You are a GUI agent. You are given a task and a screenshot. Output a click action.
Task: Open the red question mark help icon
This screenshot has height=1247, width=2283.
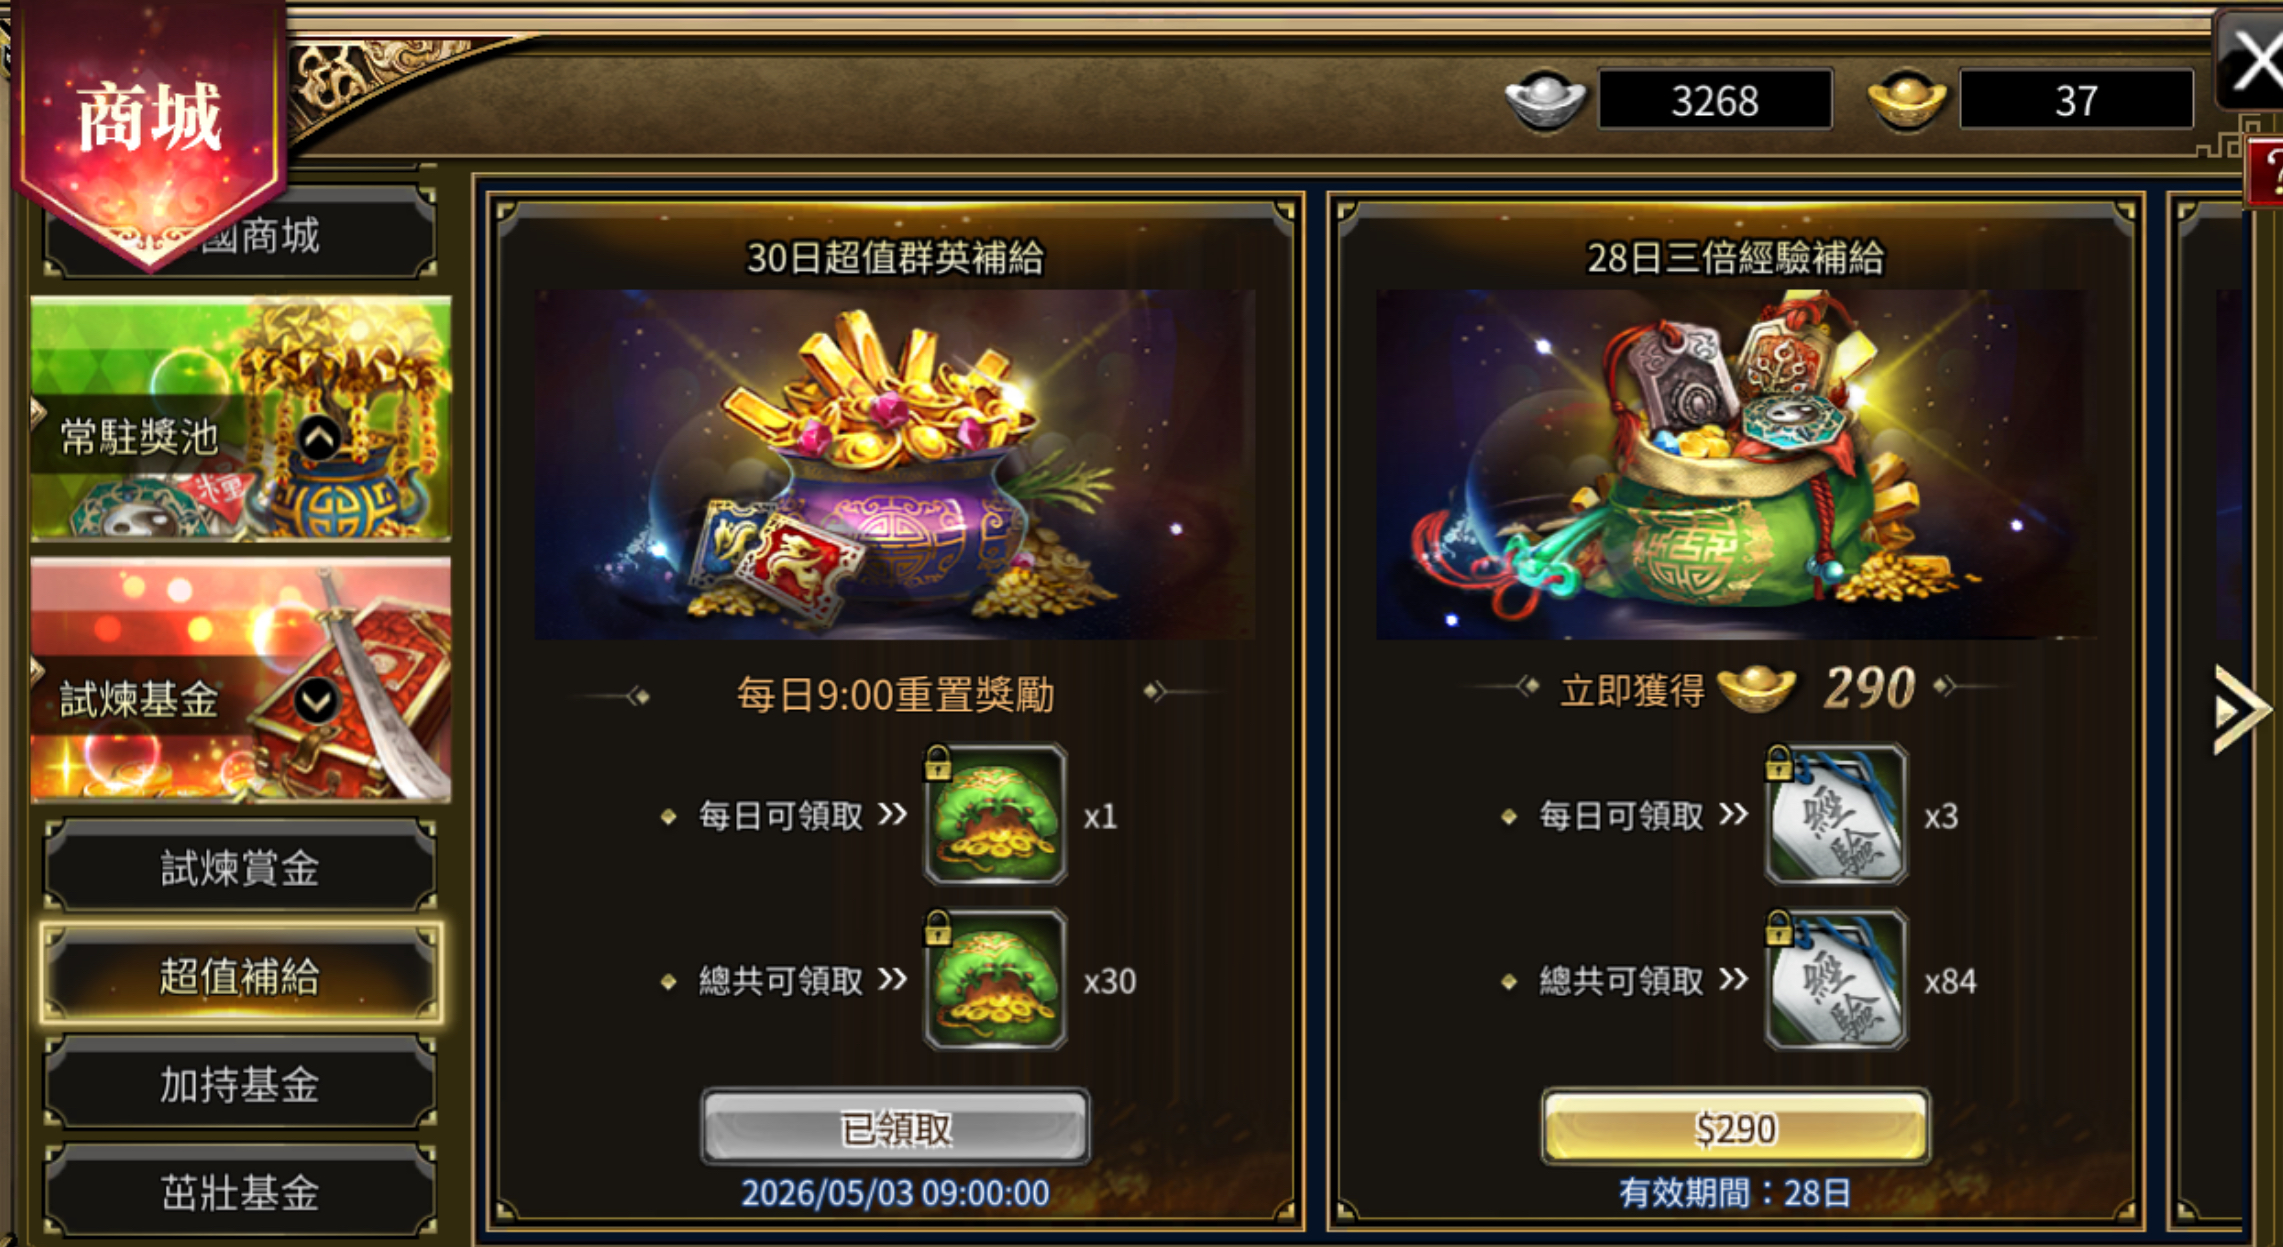point(2267,173)
